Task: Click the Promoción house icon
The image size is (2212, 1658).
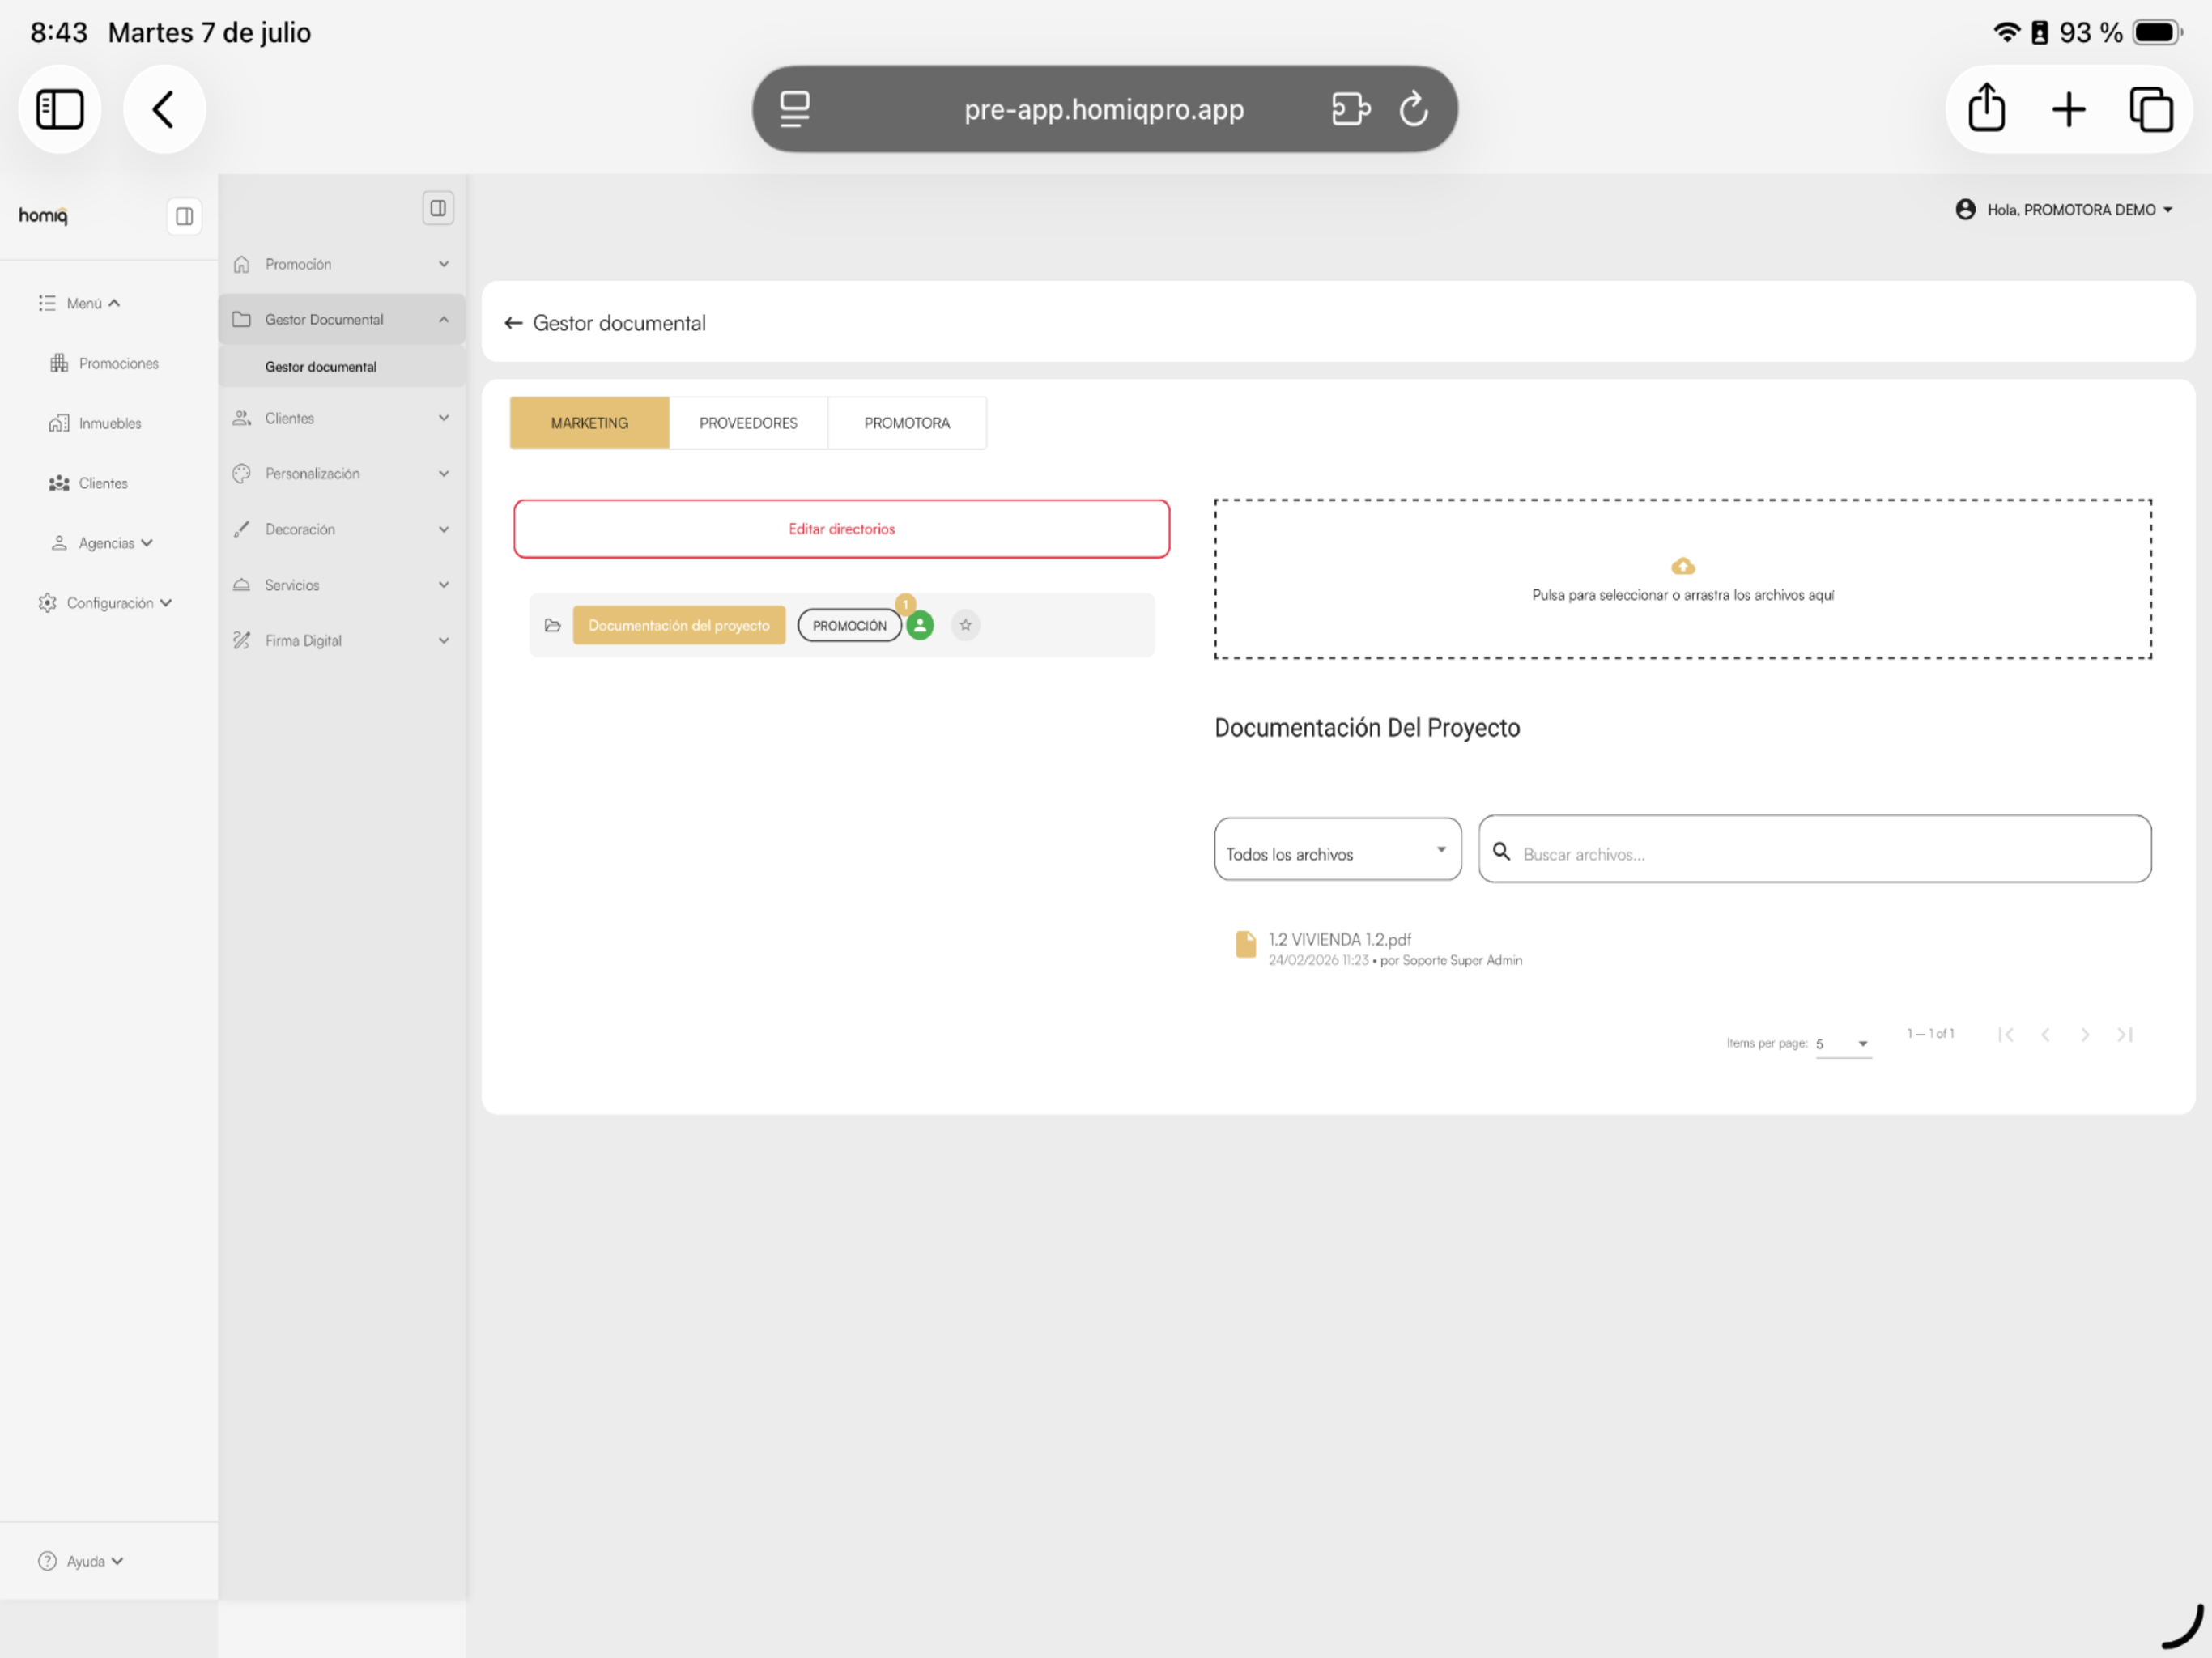Action: [x=241, y=264]
